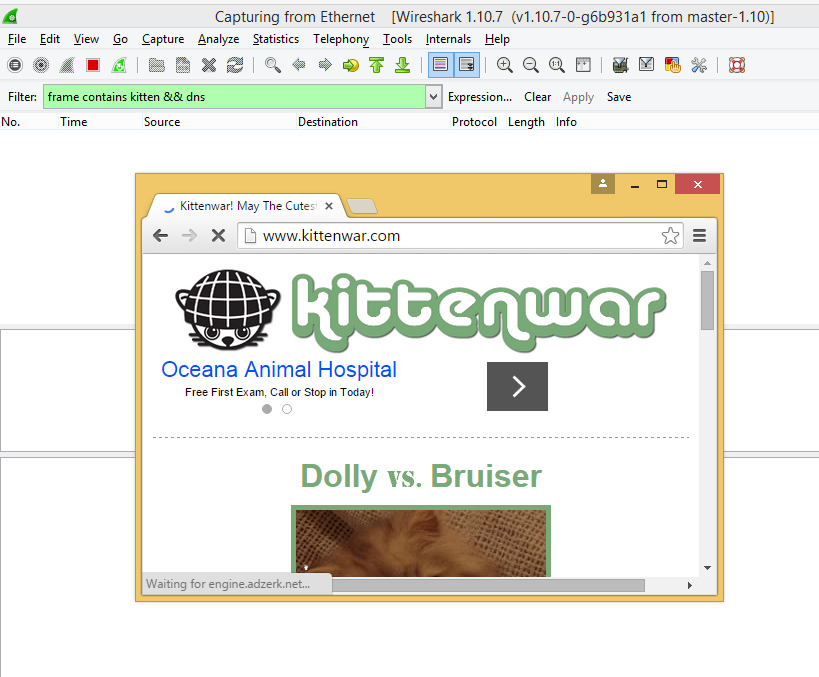This screenshot has height=677, width=819.
Task: Bookmark this page with star icon
Action: point(671,236)
